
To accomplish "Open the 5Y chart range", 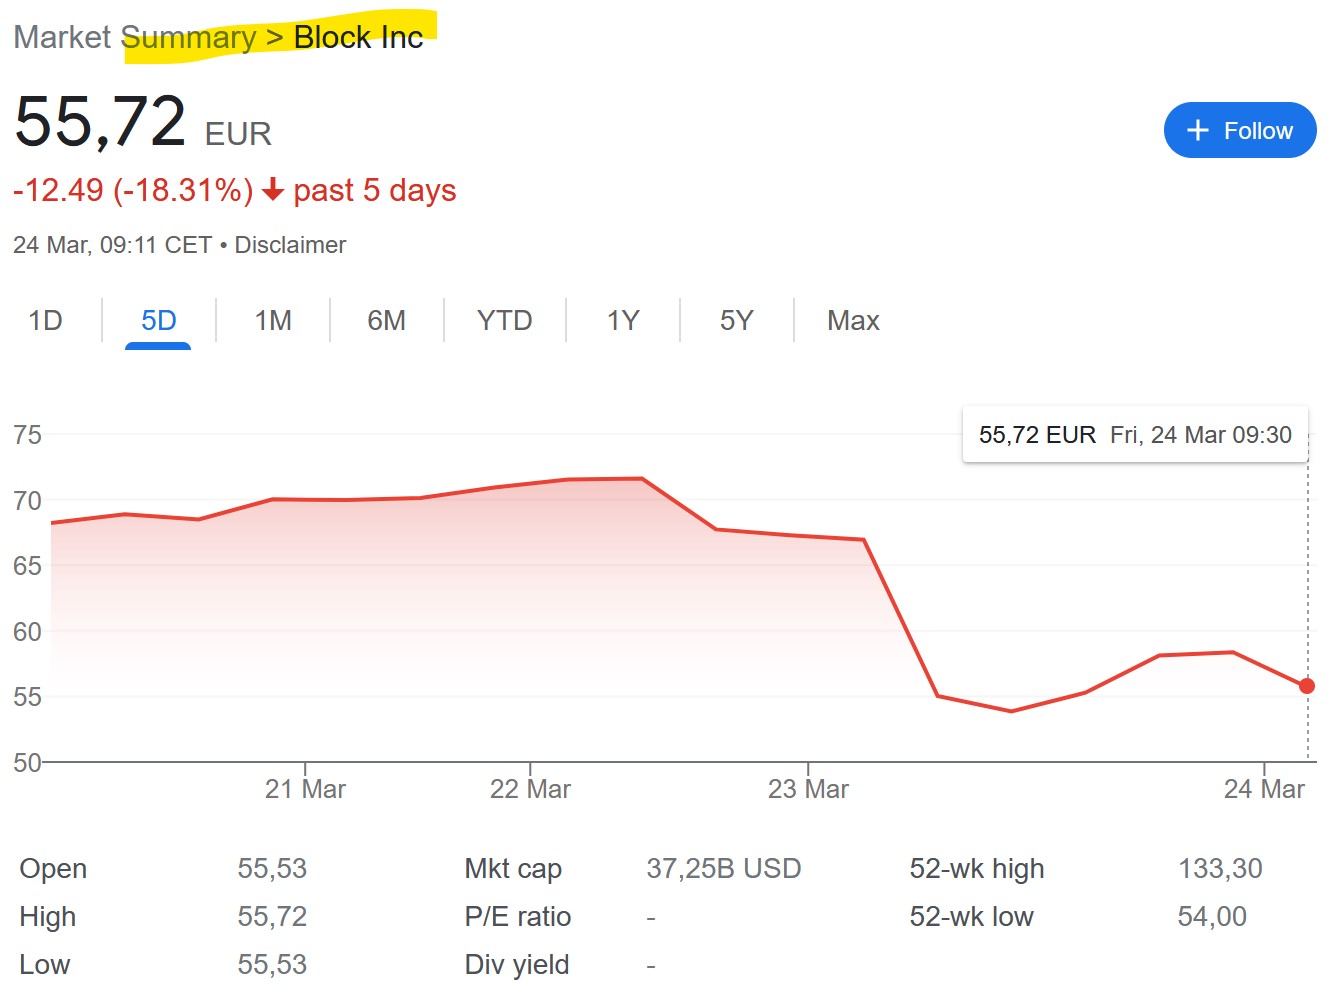I will pos(737,320).
